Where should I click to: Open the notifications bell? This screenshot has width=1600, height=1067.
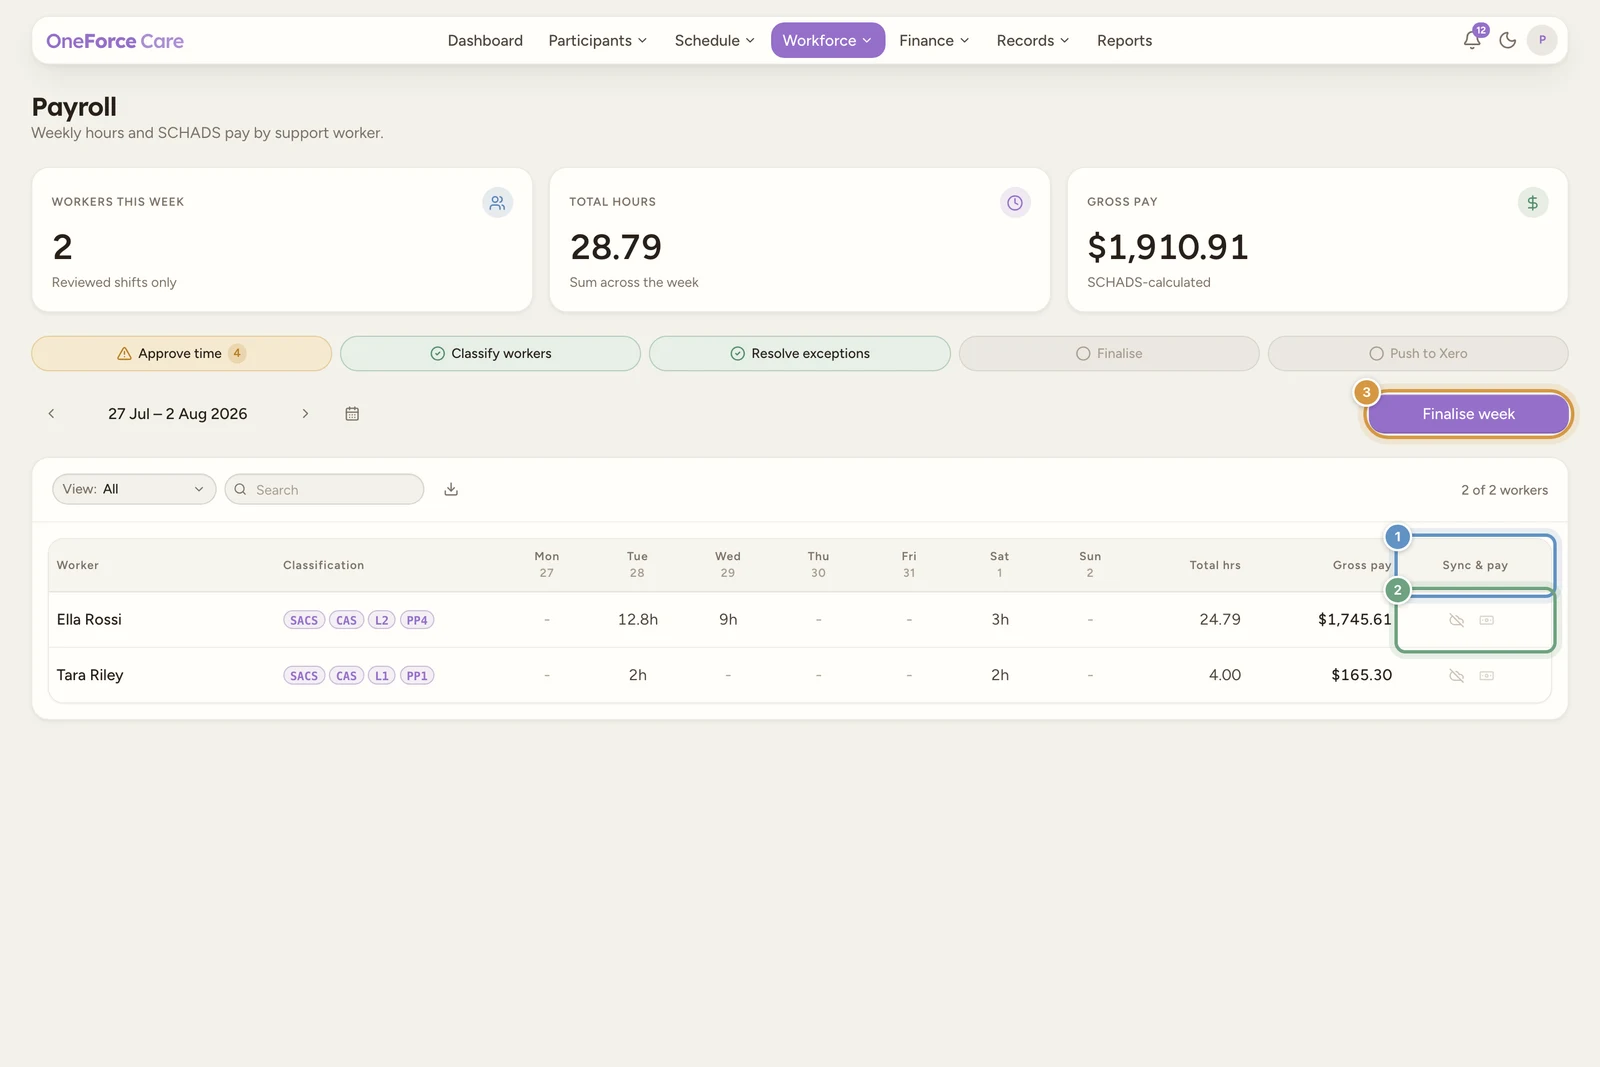coord(1472,41)
